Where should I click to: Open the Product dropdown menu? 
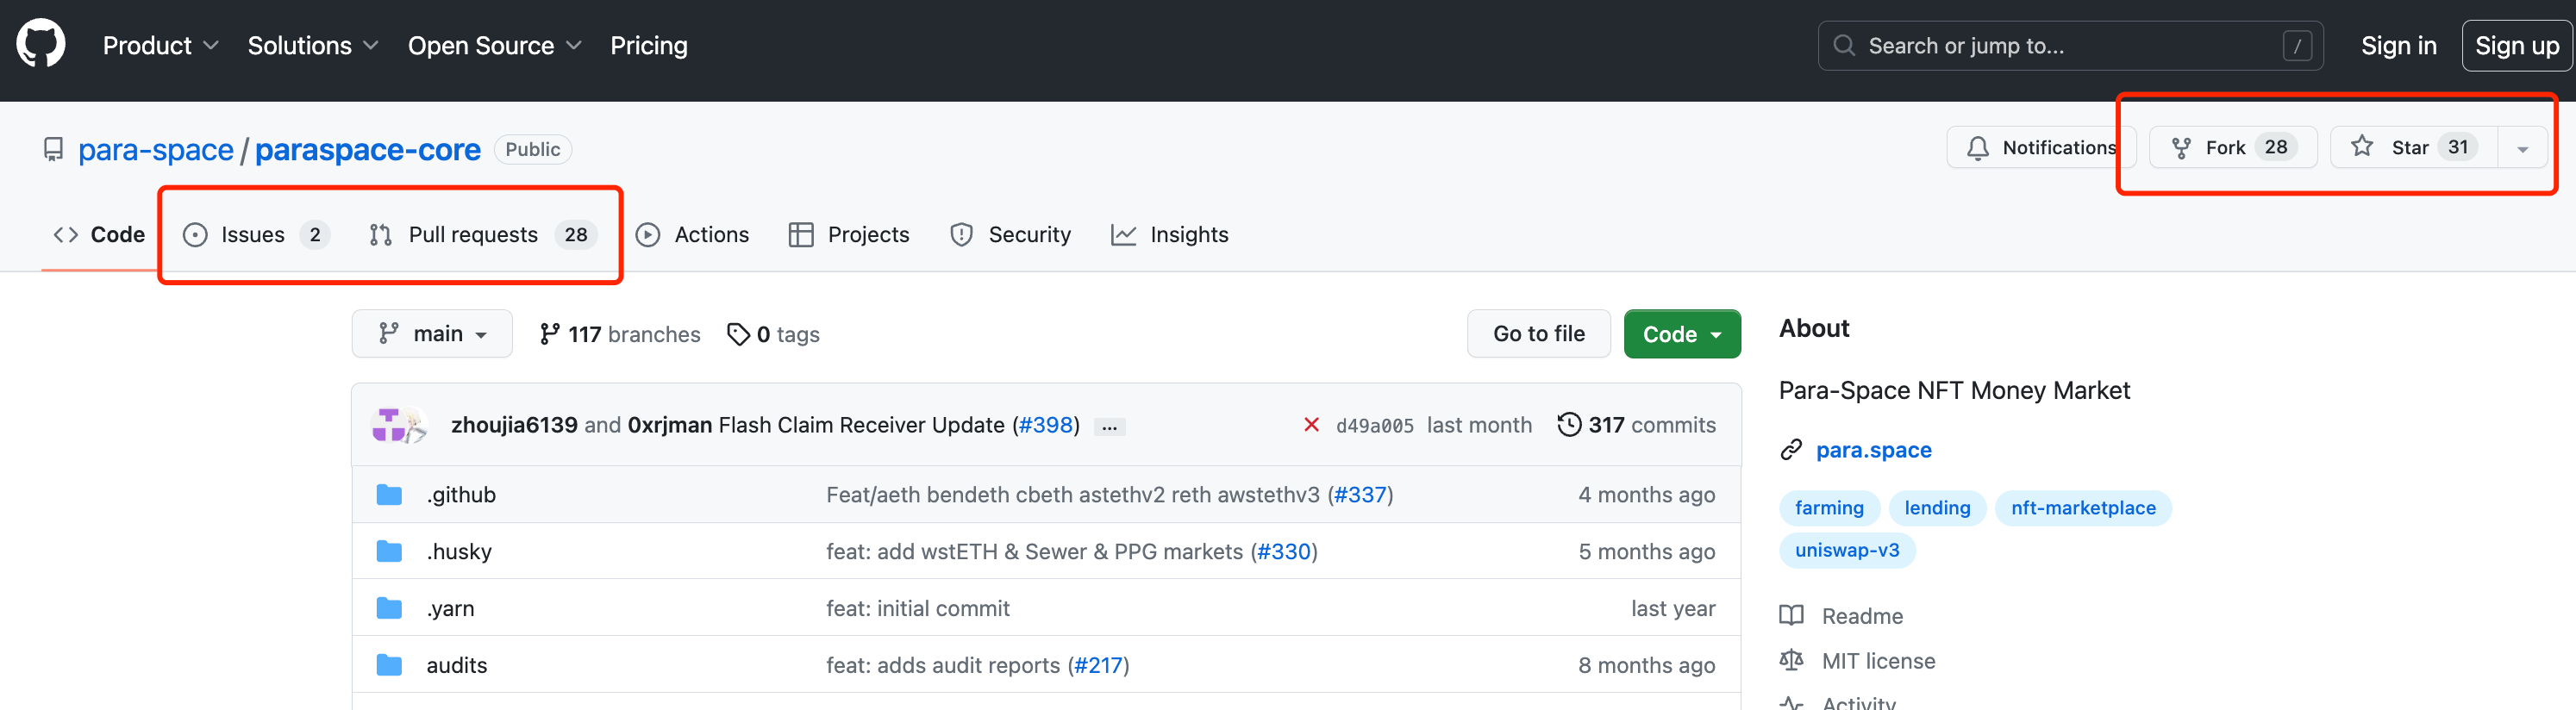160,46
